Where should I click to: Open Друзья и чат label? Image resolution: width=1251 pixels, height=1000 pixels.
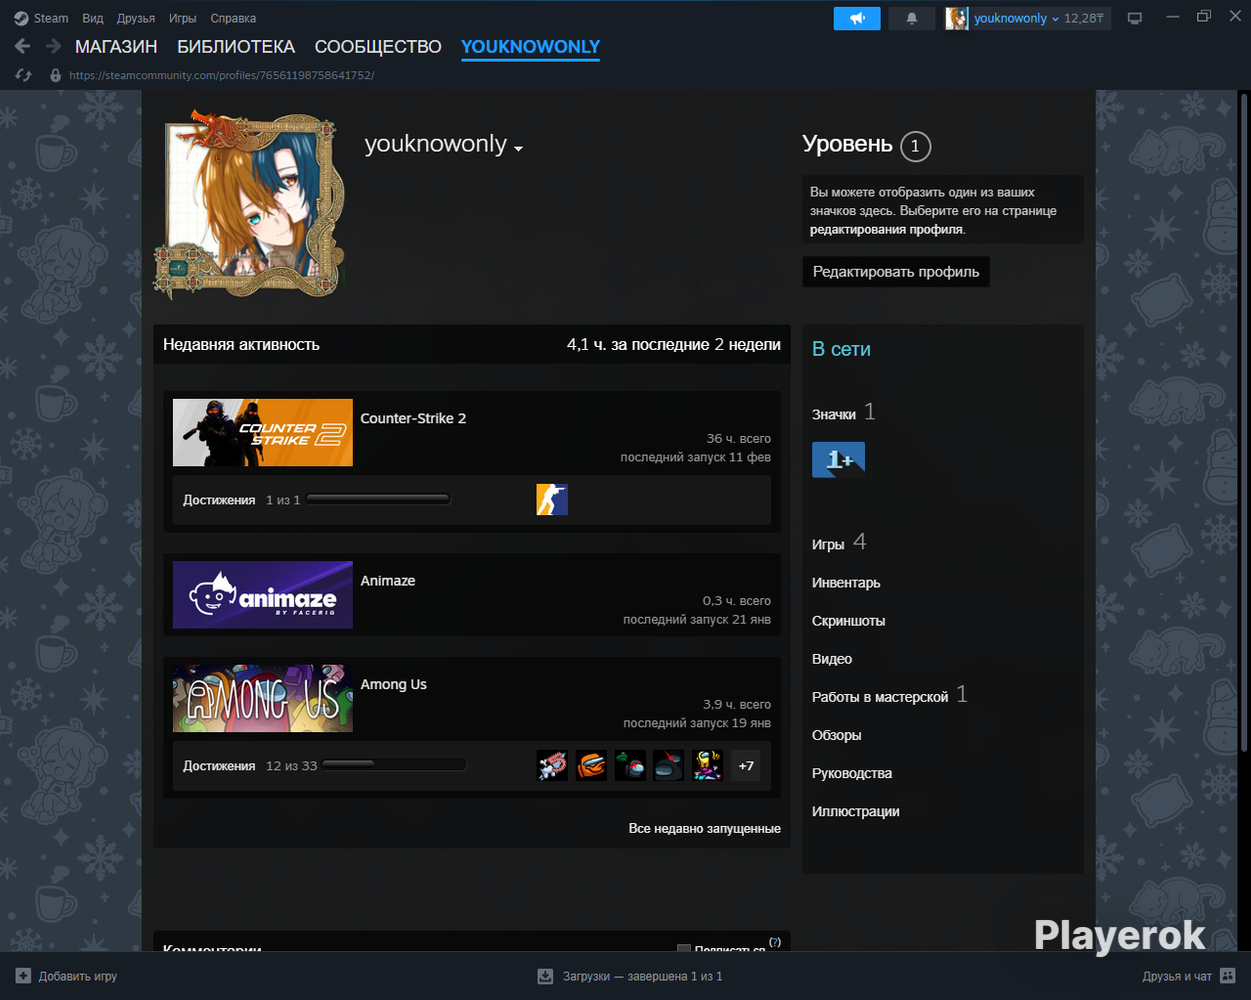point(1177,976)
